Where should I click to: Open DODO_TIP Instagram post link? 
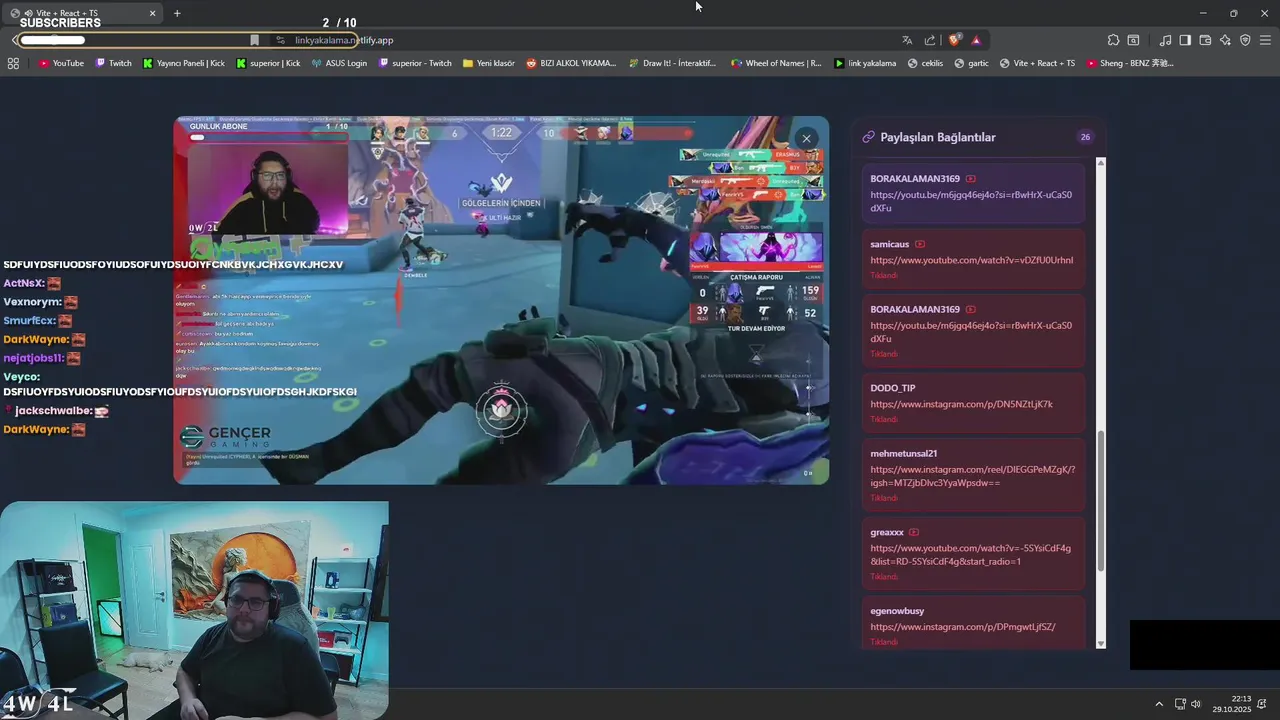pos(961,404)
